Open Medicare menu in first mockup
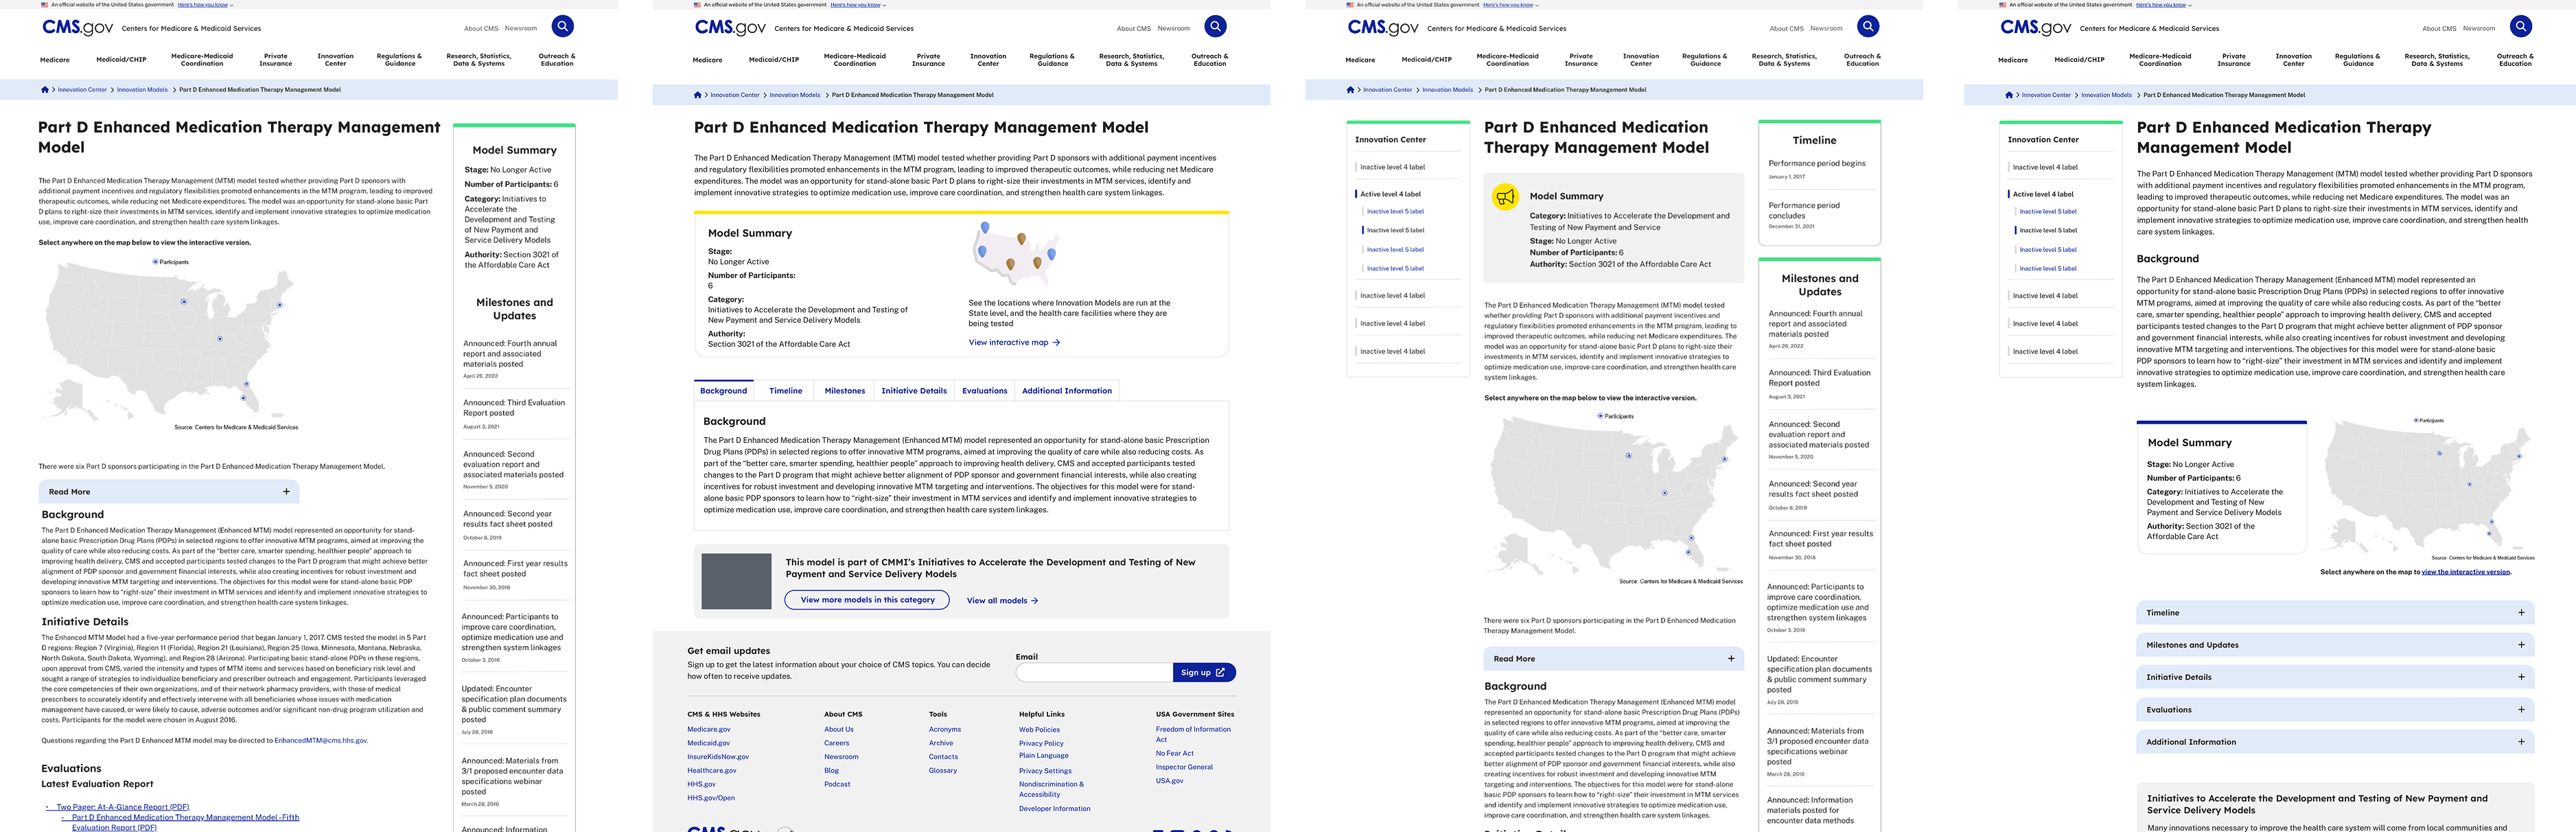The image size is (2576, 832). [55, 60]
